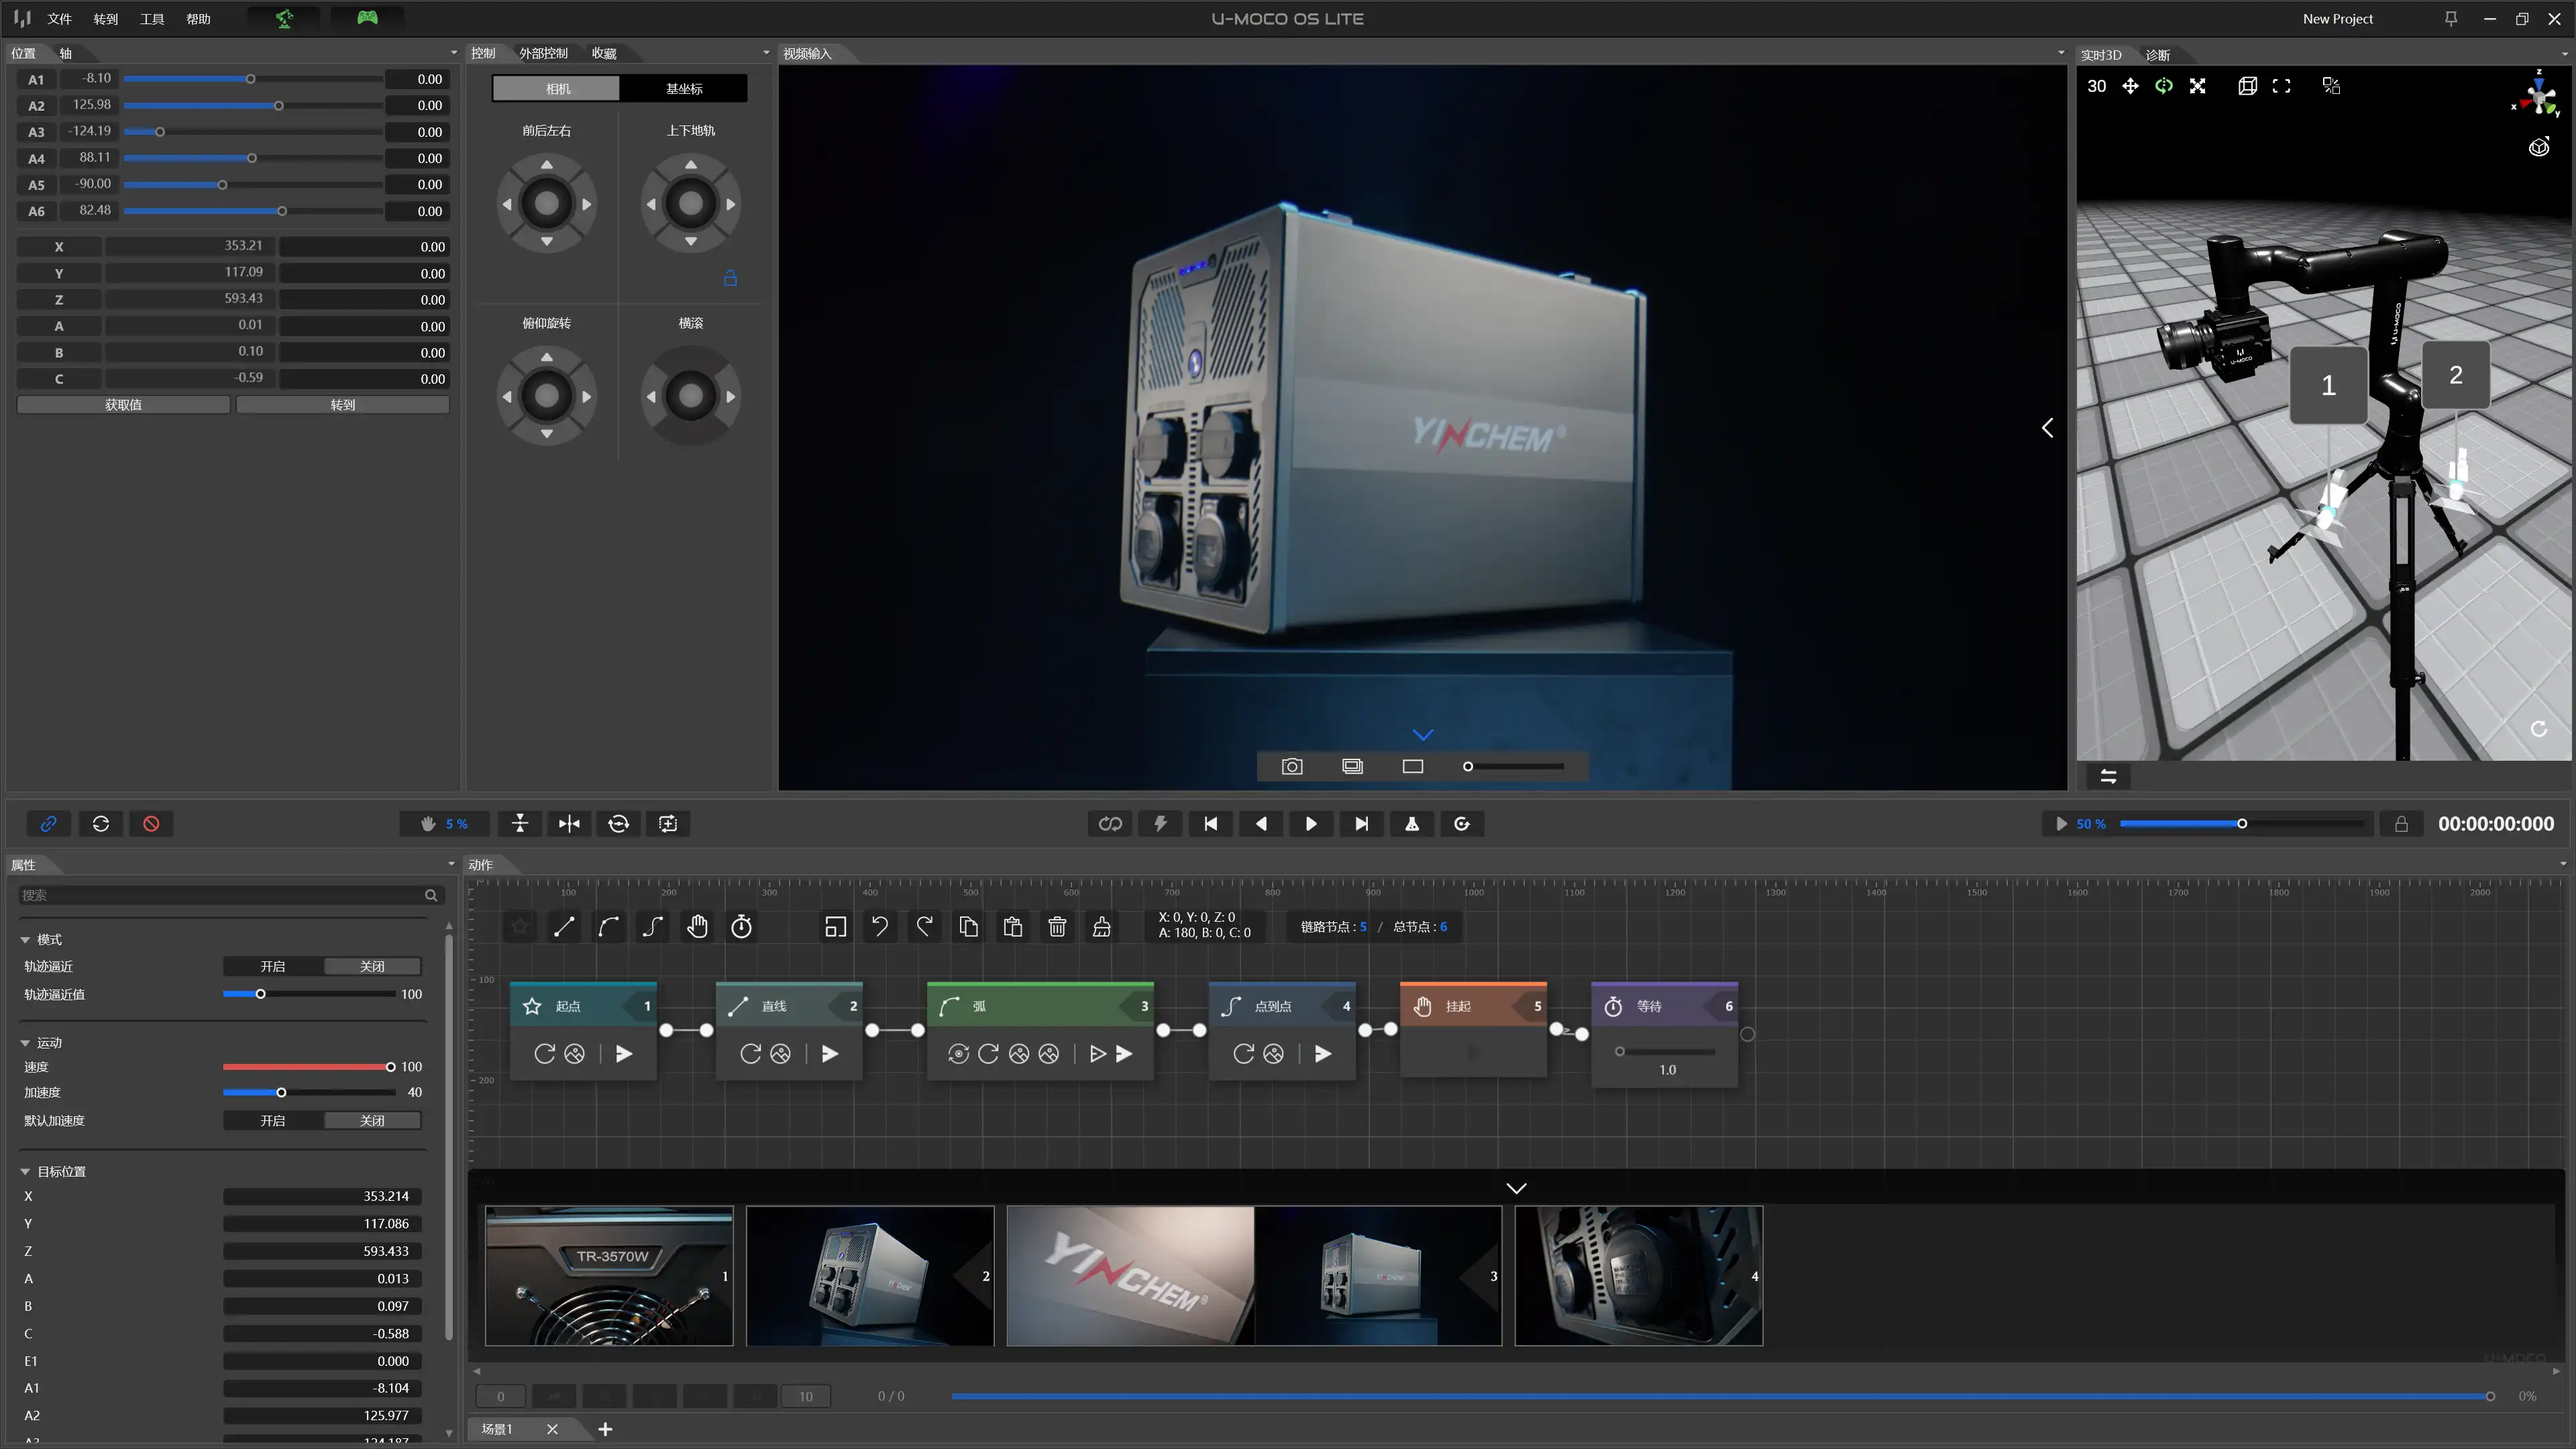Switch to the 诊断 tab
This screenshot has width=2576, height=1449.
(2158, 55)
